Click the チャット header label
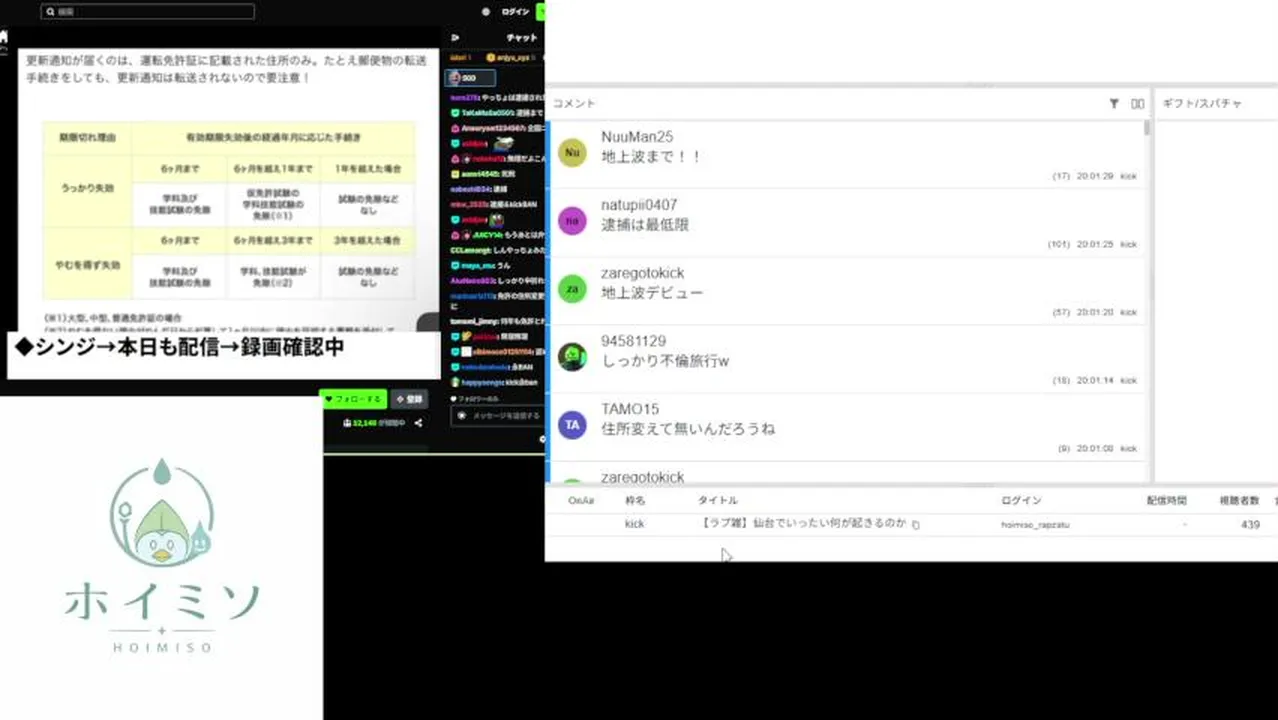 coord(521,38)
